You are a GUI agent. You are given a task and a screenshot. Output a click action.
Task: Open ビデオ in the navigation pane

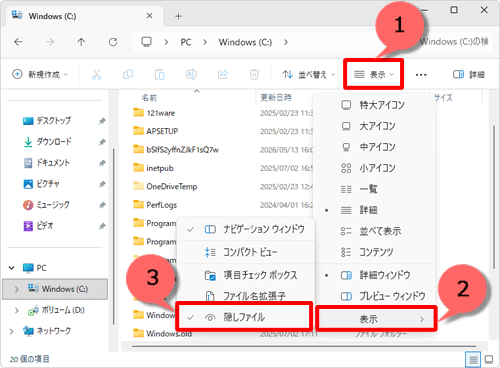(x=45, y=226)
